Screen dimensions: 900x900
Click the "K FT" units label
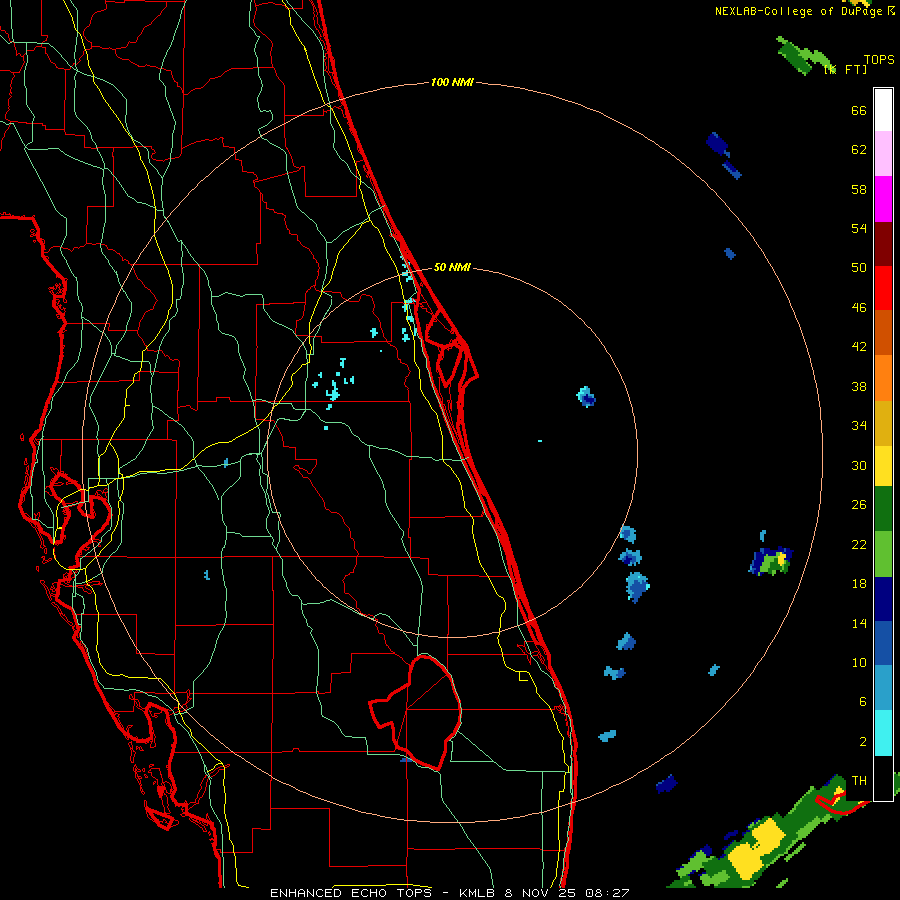tap(847, 69)
